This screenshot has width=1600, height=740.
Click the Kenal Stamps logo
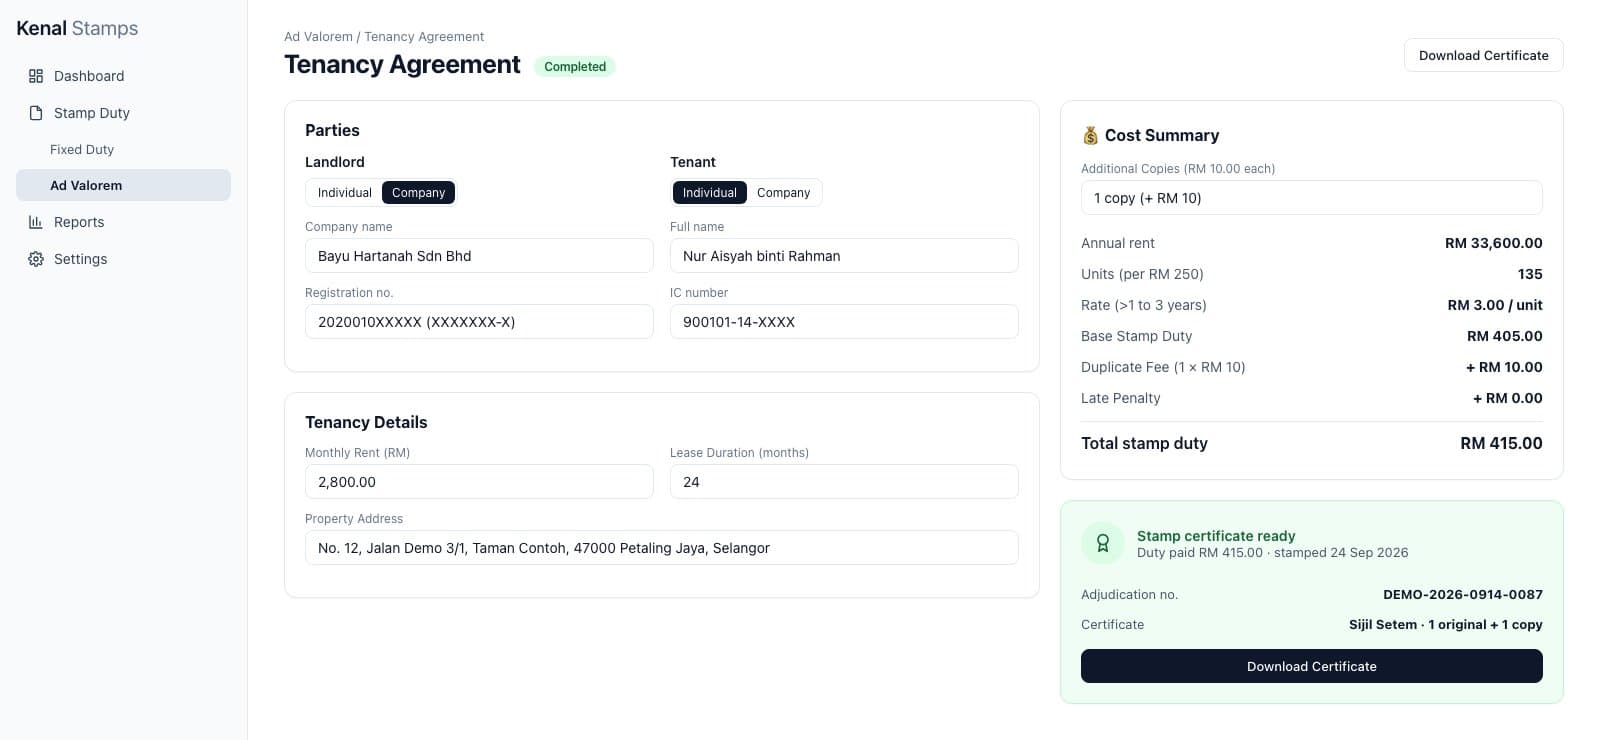pos(77,28)
